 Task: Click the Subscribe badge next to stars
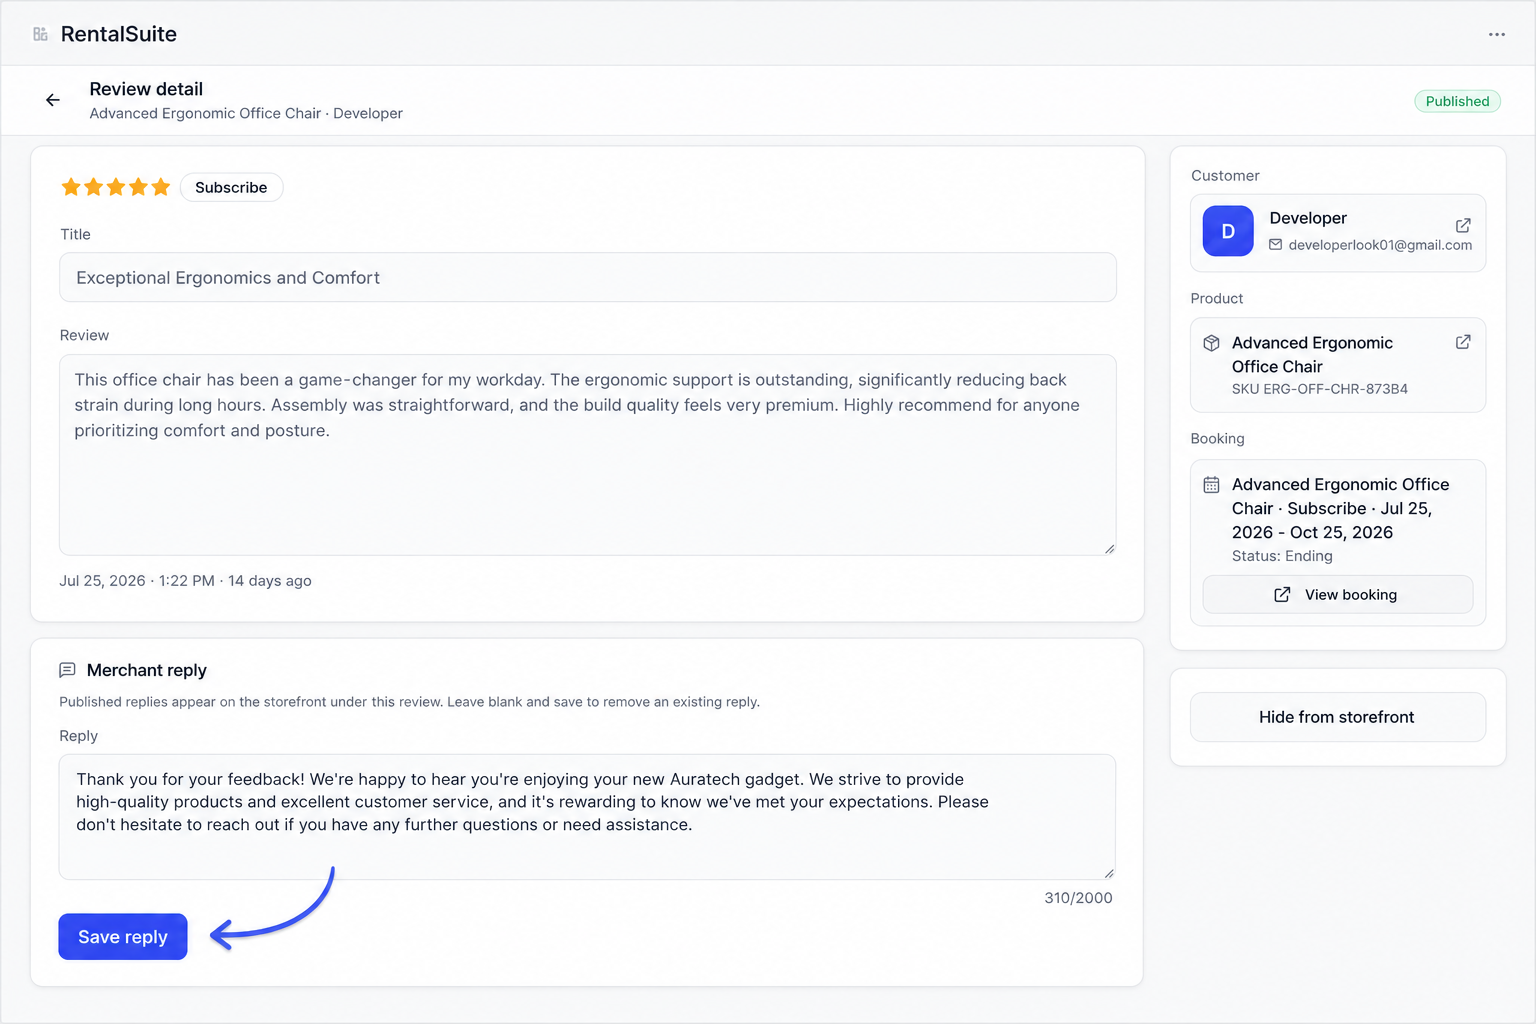pos(231,187)
